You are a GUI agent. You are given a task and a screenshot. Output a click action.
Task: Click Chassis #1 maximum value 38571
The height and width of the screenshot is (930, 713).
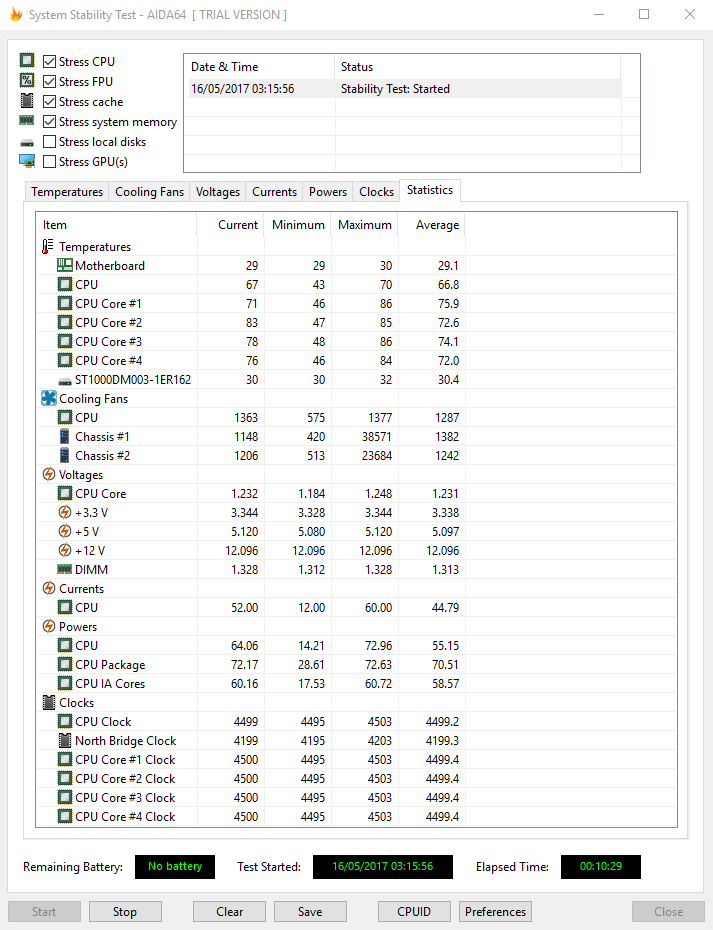click(377, 437)
